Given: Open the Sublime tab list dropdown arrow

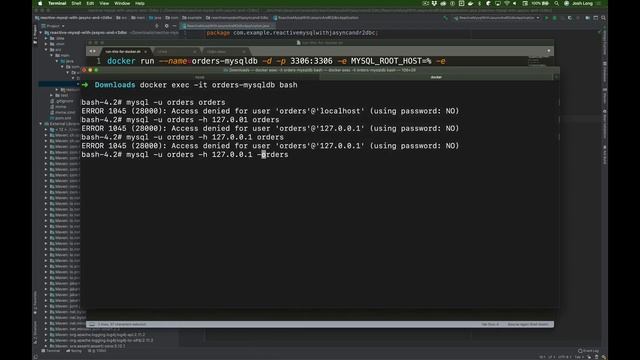Looking at the screenshot, I should point(549,51).
